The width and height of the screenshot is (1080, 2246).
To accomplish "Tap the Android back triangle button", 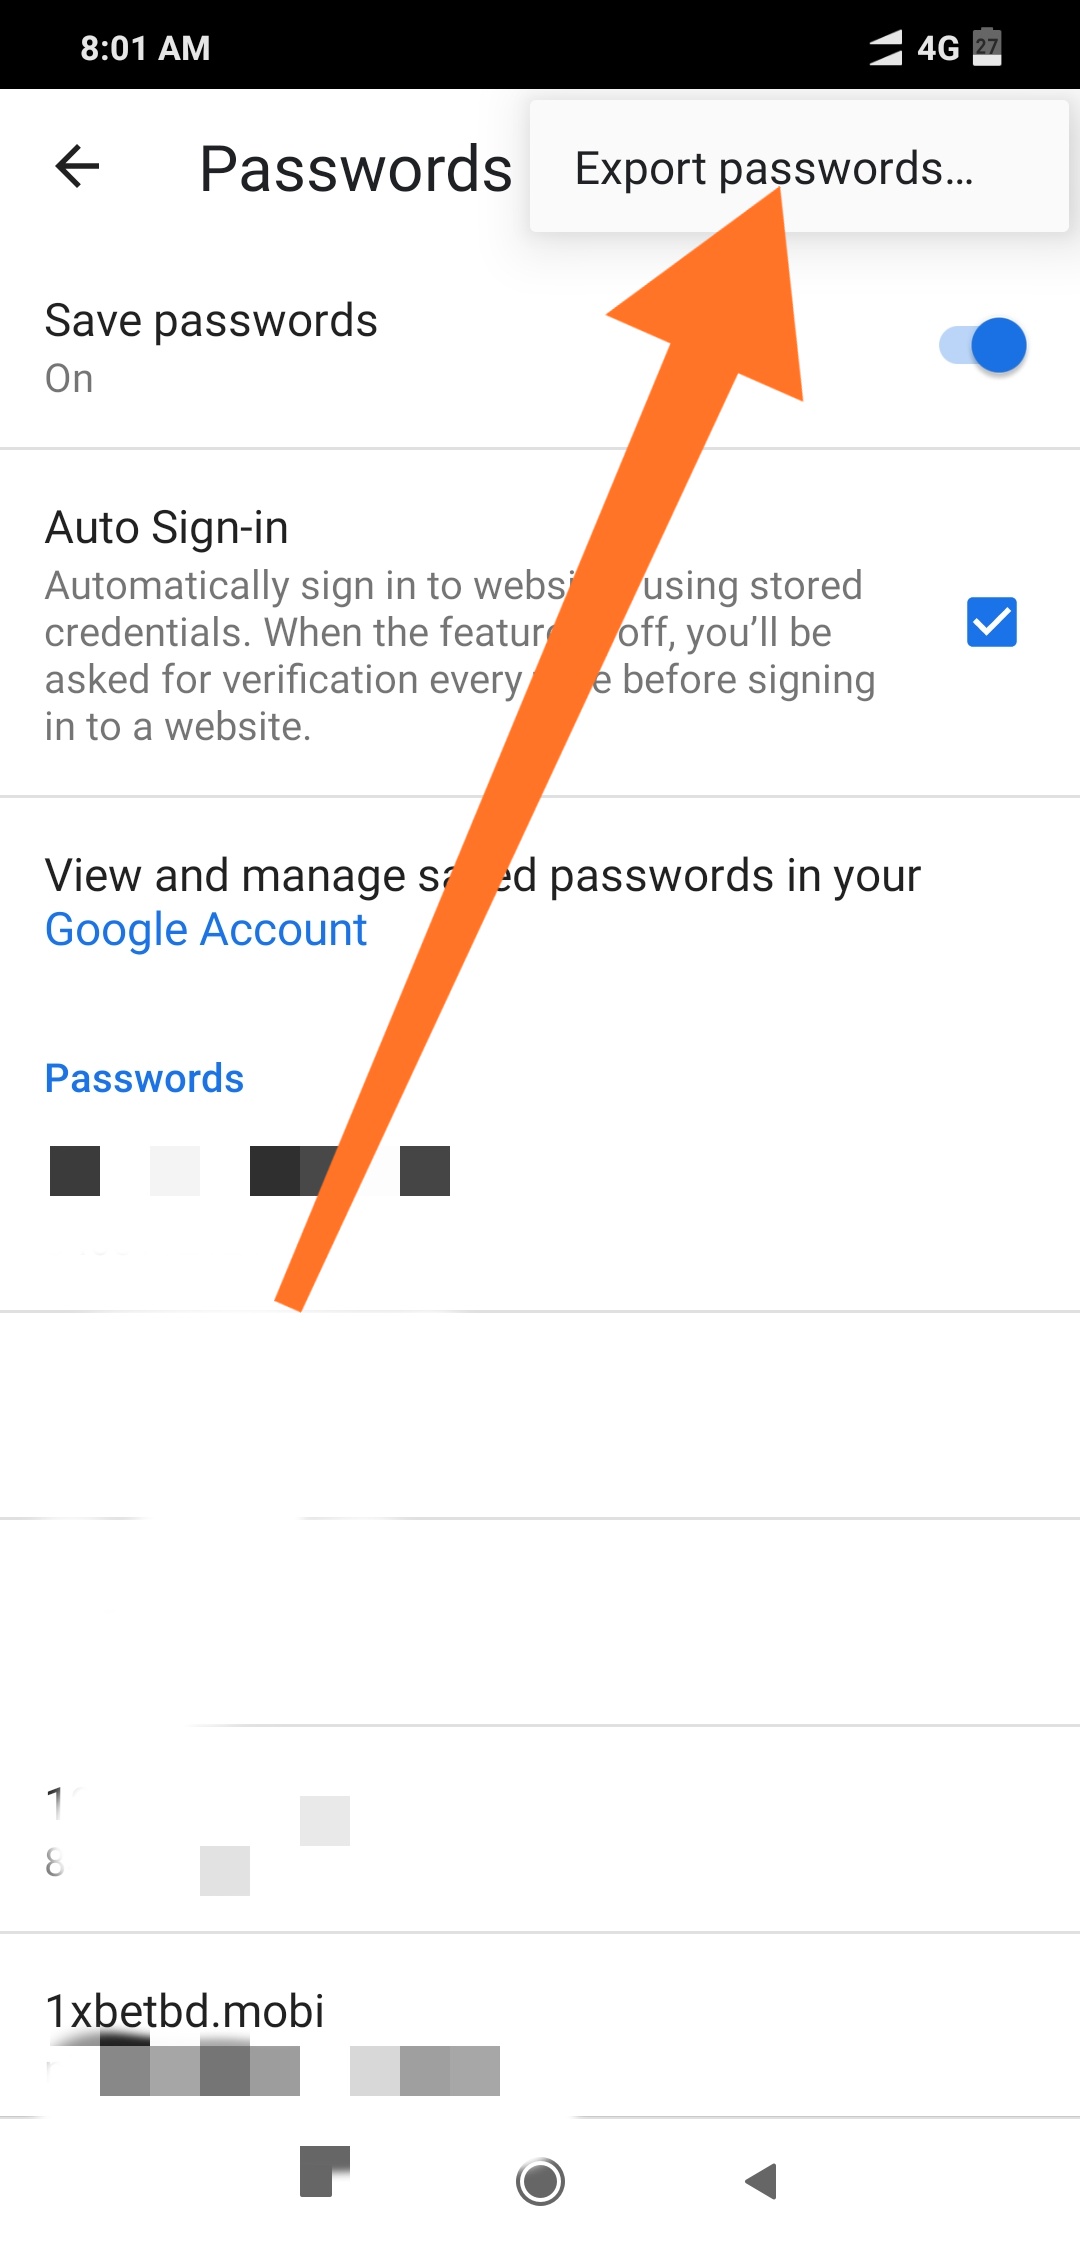I will tap(762, 2181).
